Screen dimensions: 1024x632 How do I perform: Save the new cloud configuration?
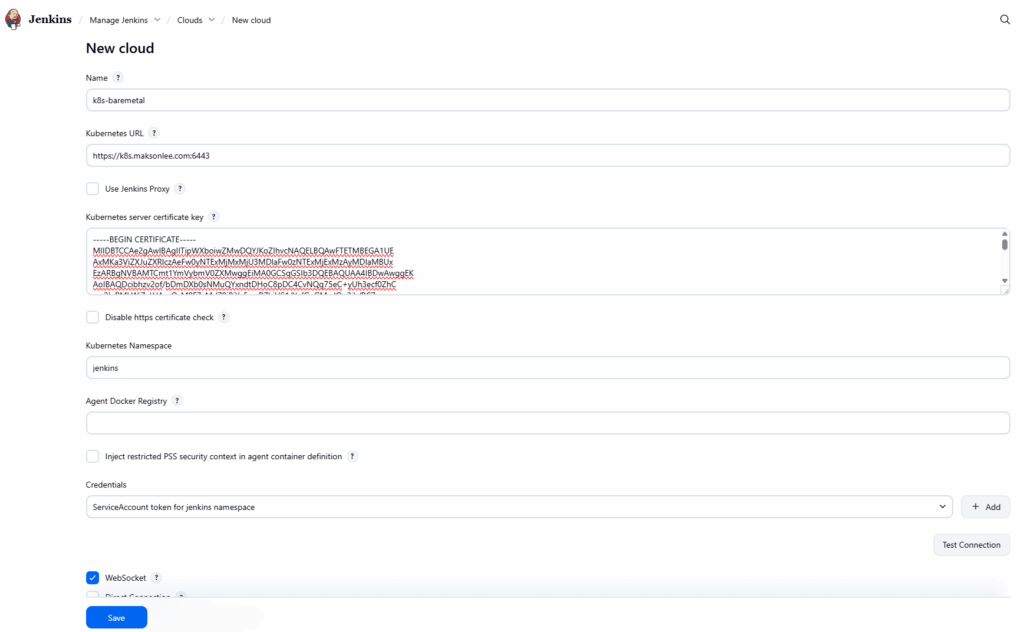click(x=116, y=618)
